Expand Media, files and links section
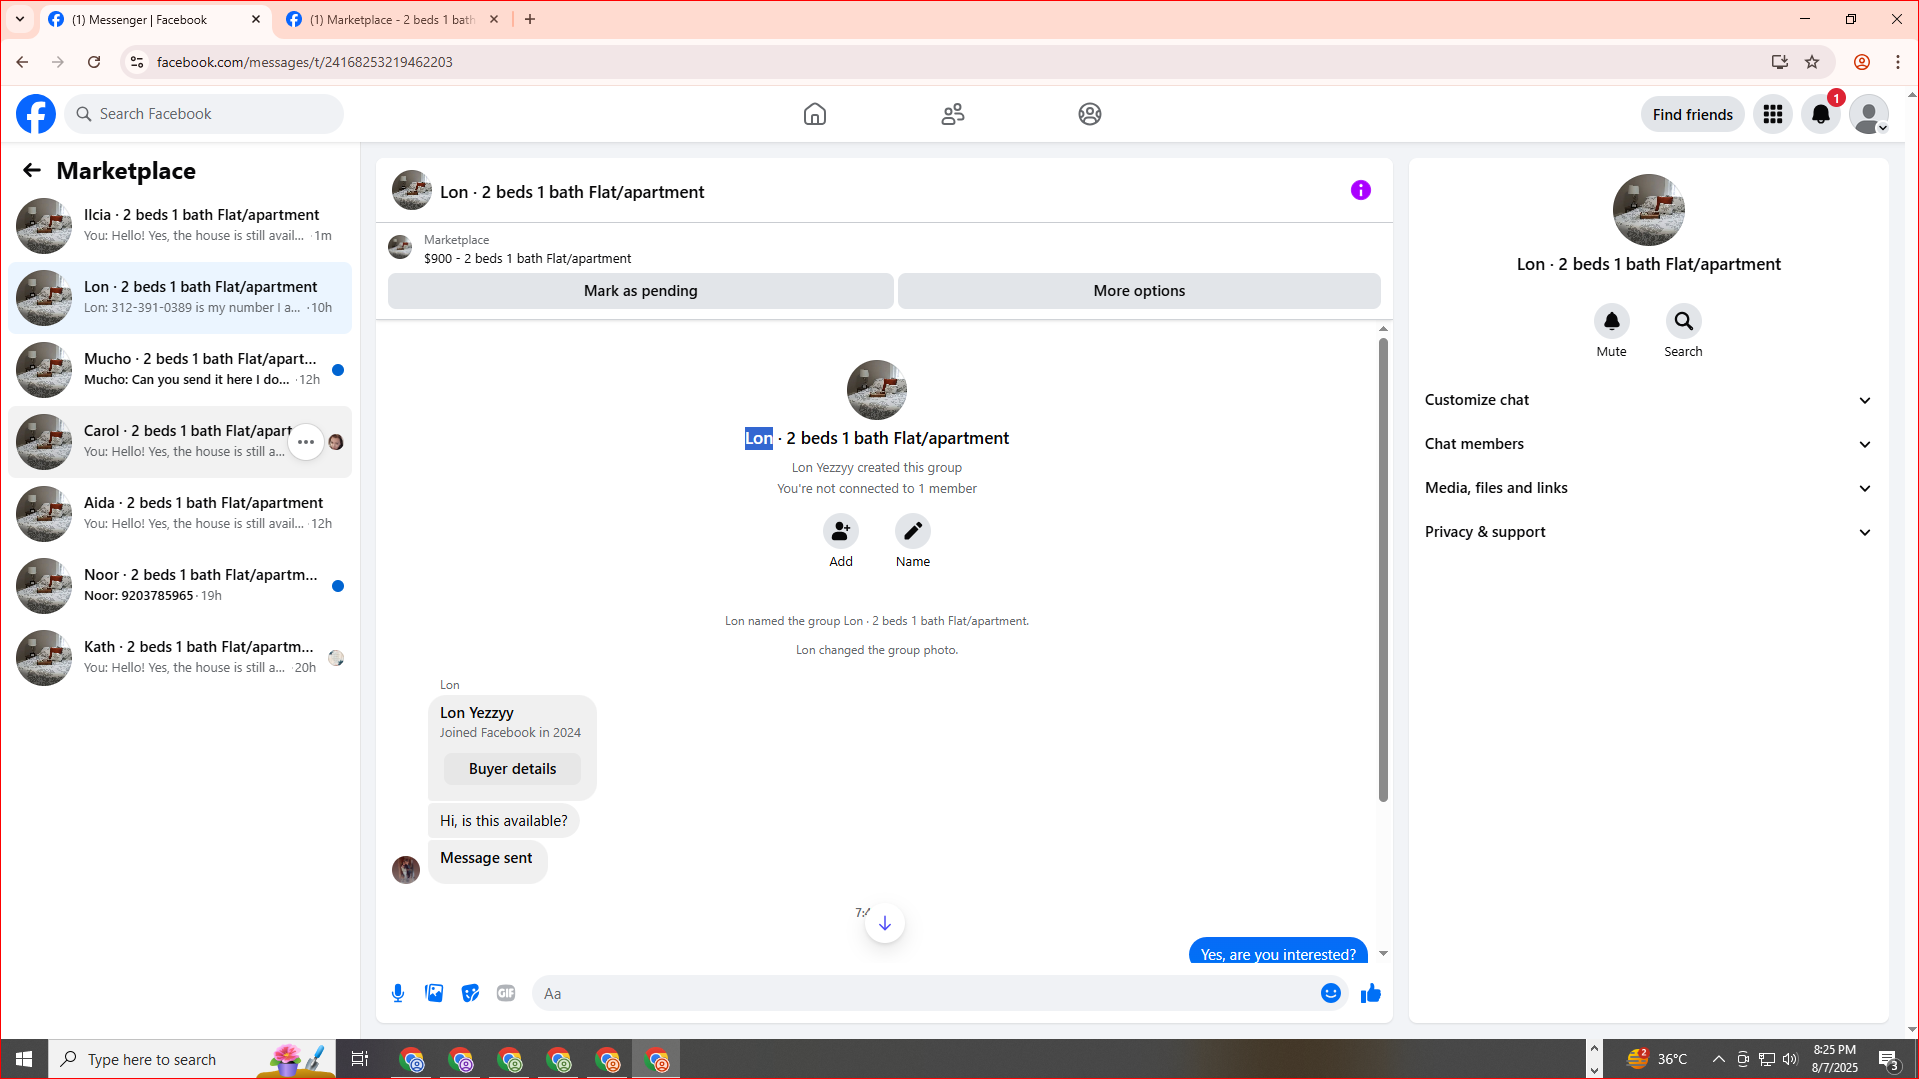This screenshot has height=1079, width=1919. [x=1648, y=488]
